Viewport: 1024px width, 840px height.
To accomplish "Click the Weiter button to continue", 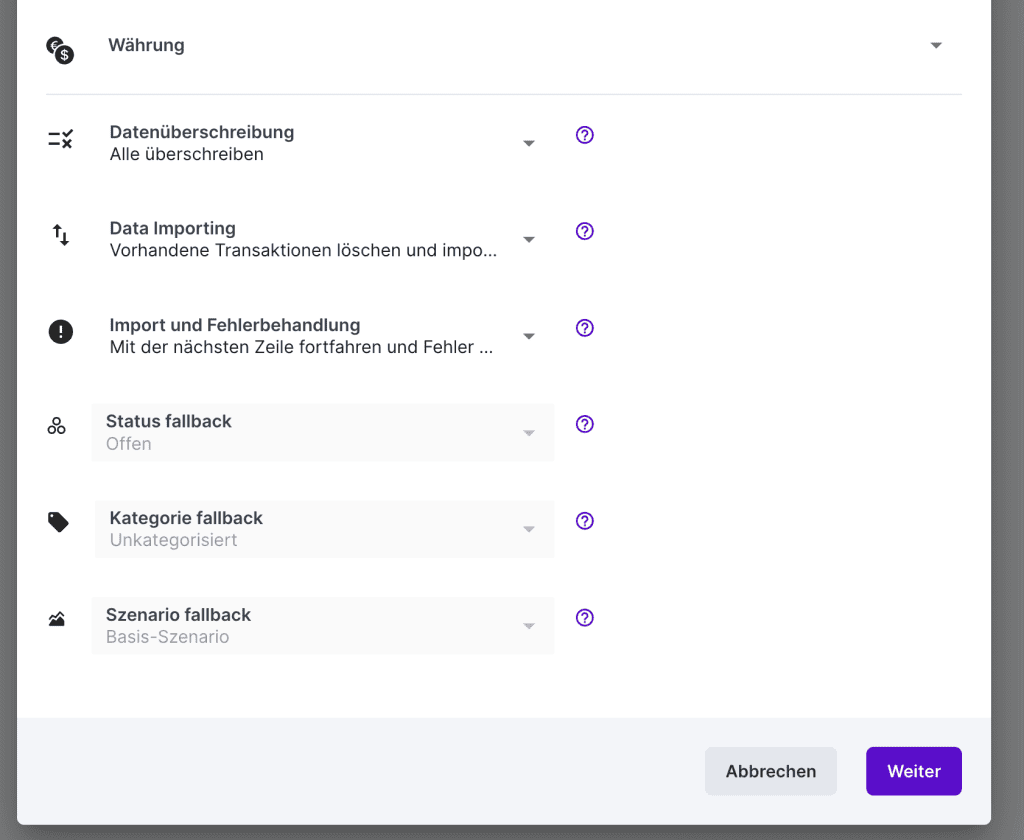I will point(913,771).
